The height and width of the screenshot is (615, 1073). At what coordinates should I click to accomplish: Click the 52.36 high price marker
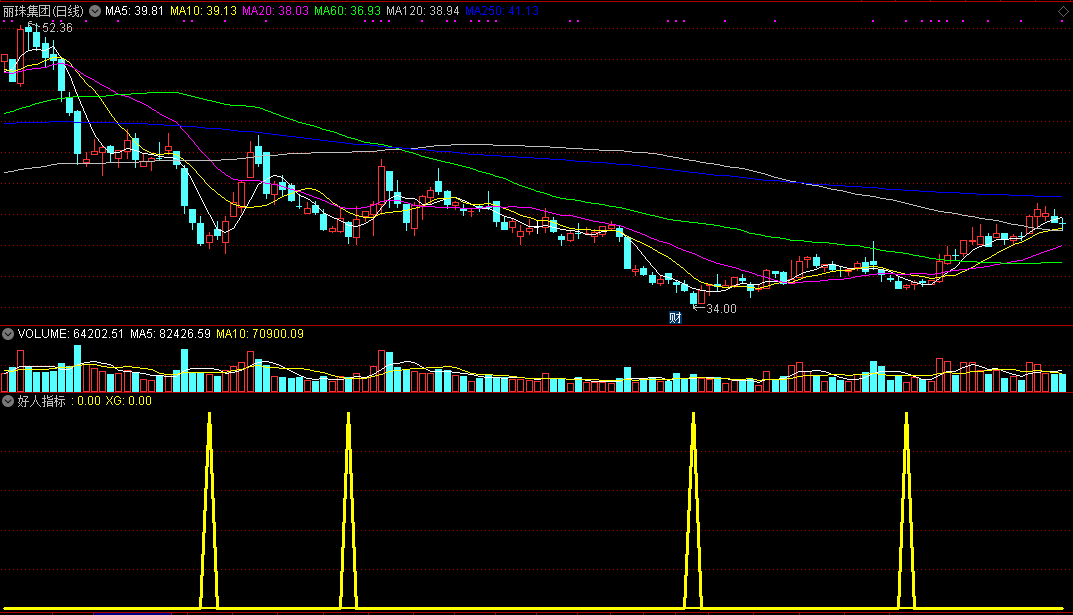tap(57, 28)
